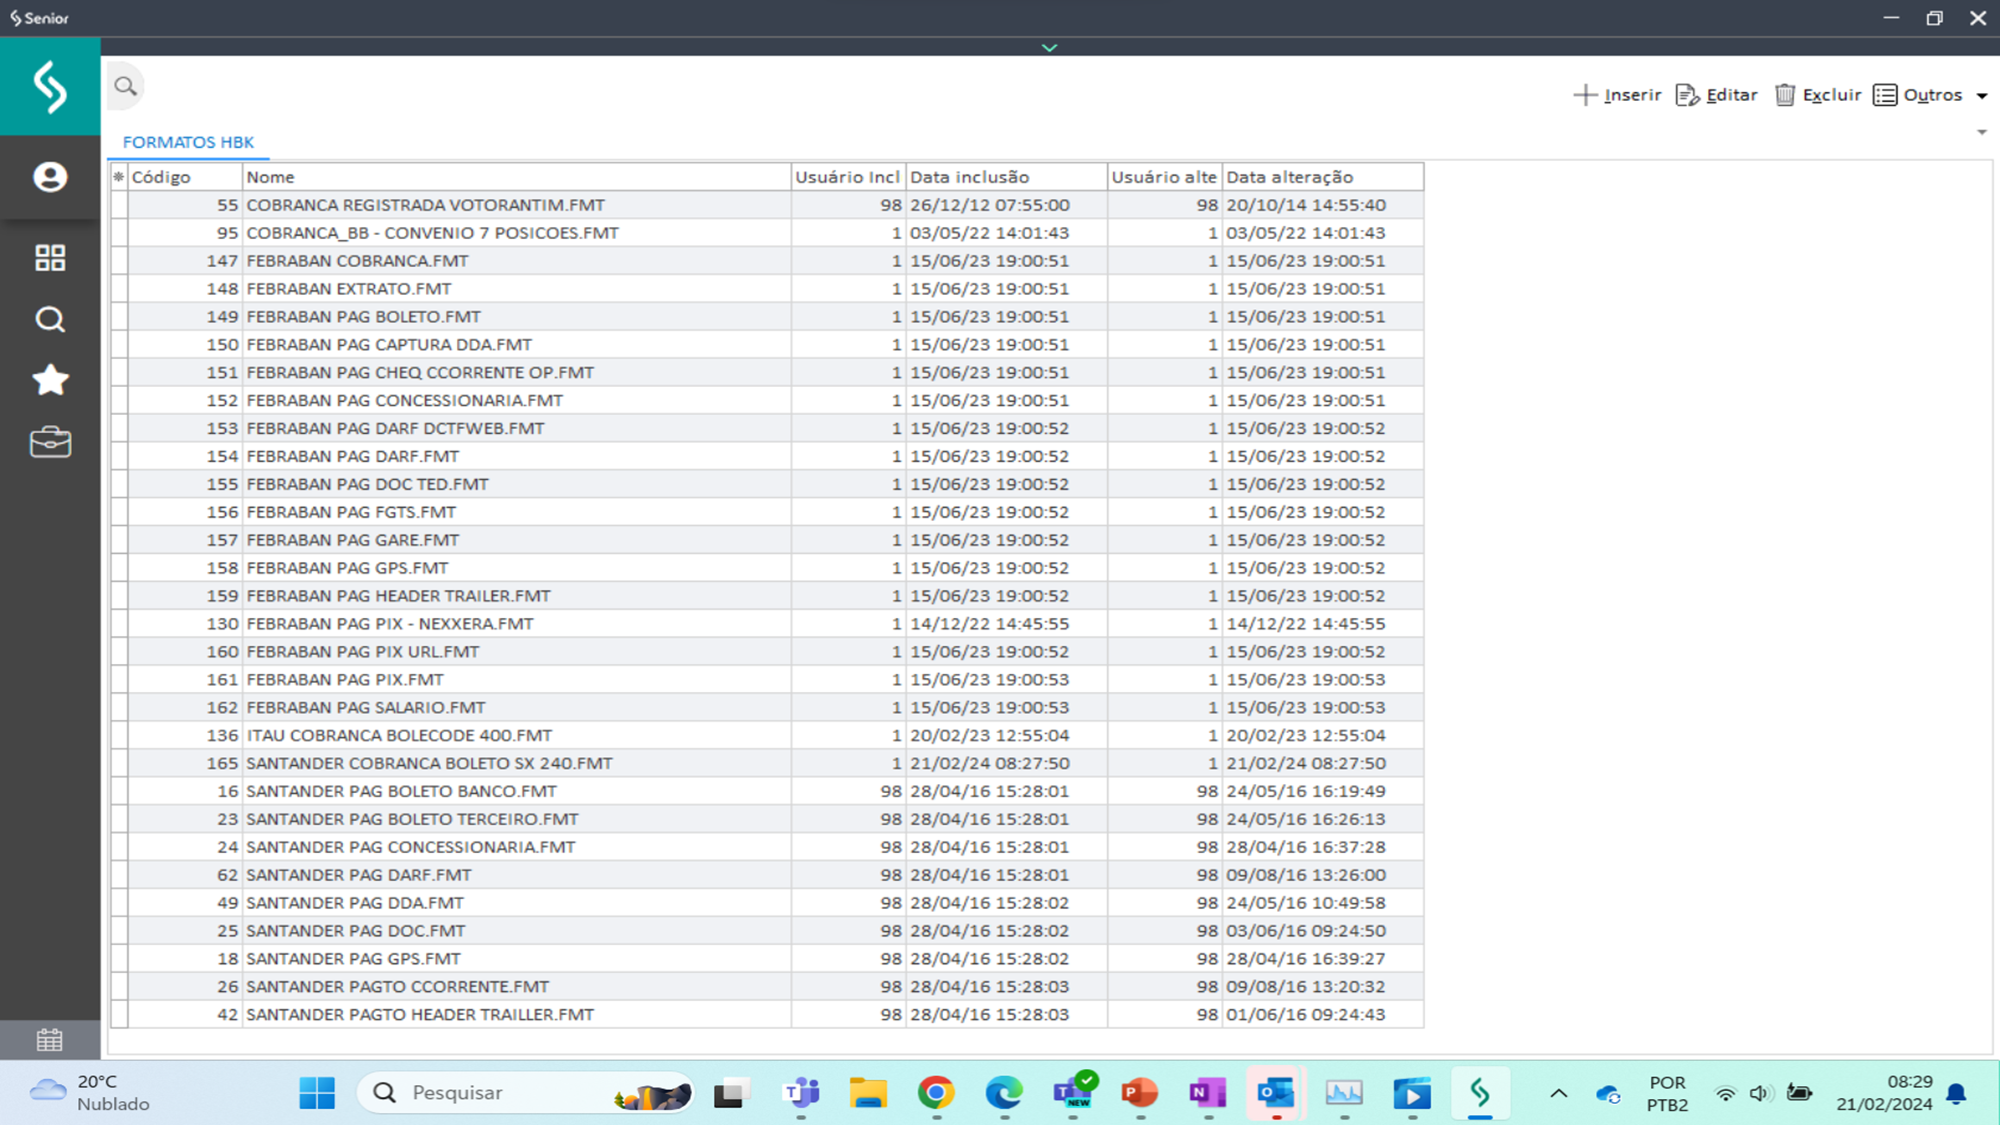Select row ITAU COBRANCA BOLECODE 400.FMT

coord(767,735)
